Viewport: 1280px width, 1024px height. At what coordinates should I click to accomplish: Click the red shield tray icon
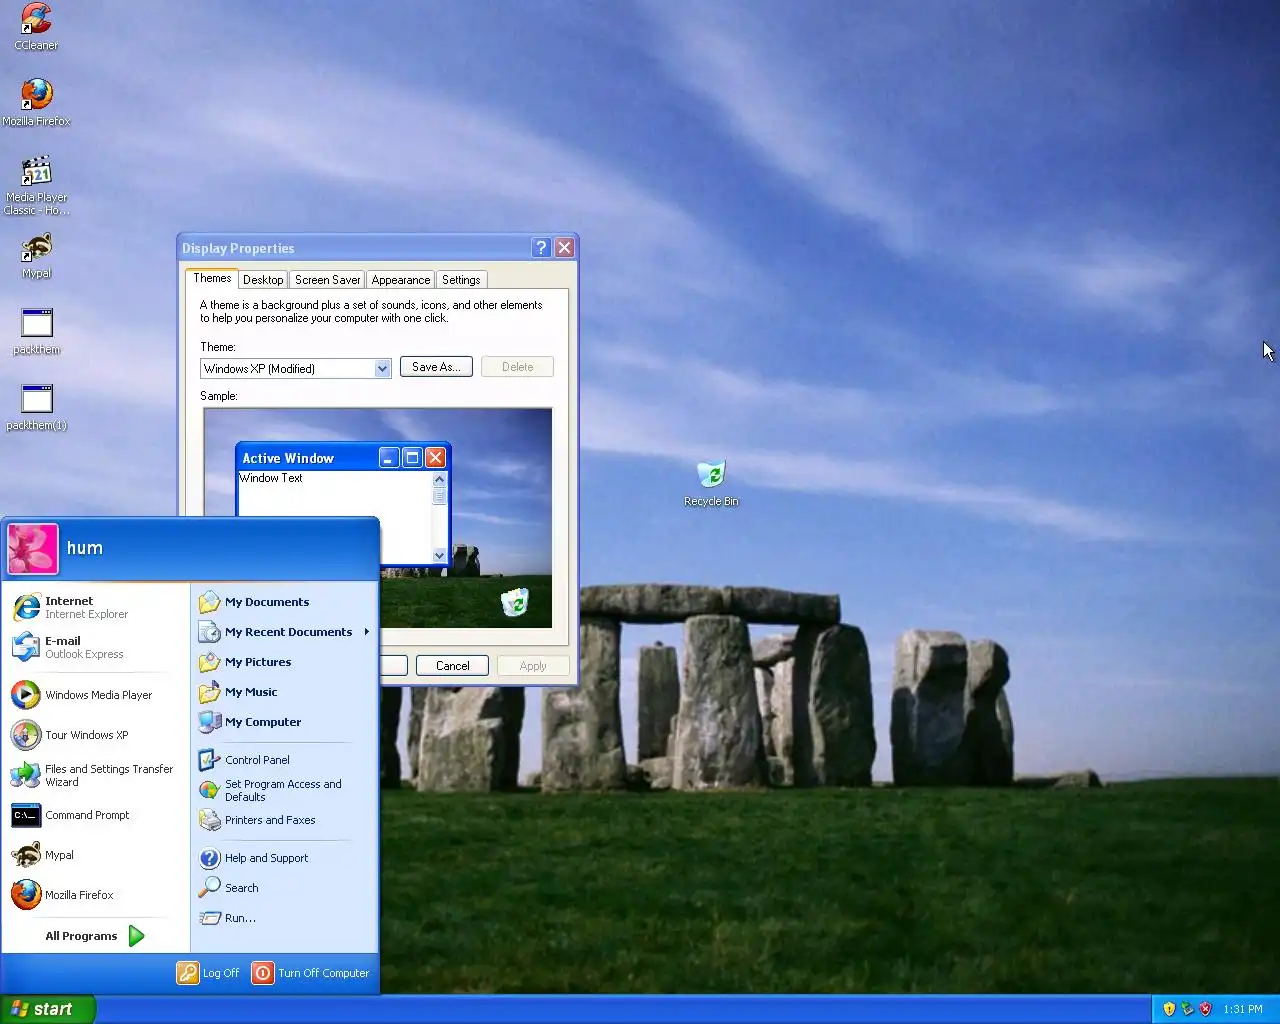pyautogui.click(x=1205, y=1009)
